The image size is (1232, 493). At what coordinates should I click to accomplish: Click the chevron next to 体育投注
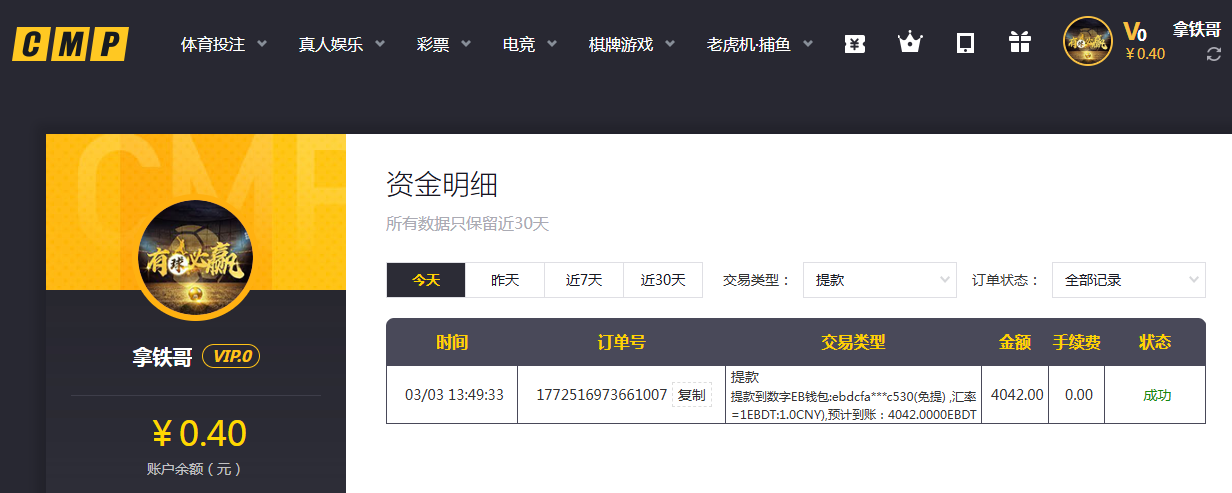tap(262, 44)
